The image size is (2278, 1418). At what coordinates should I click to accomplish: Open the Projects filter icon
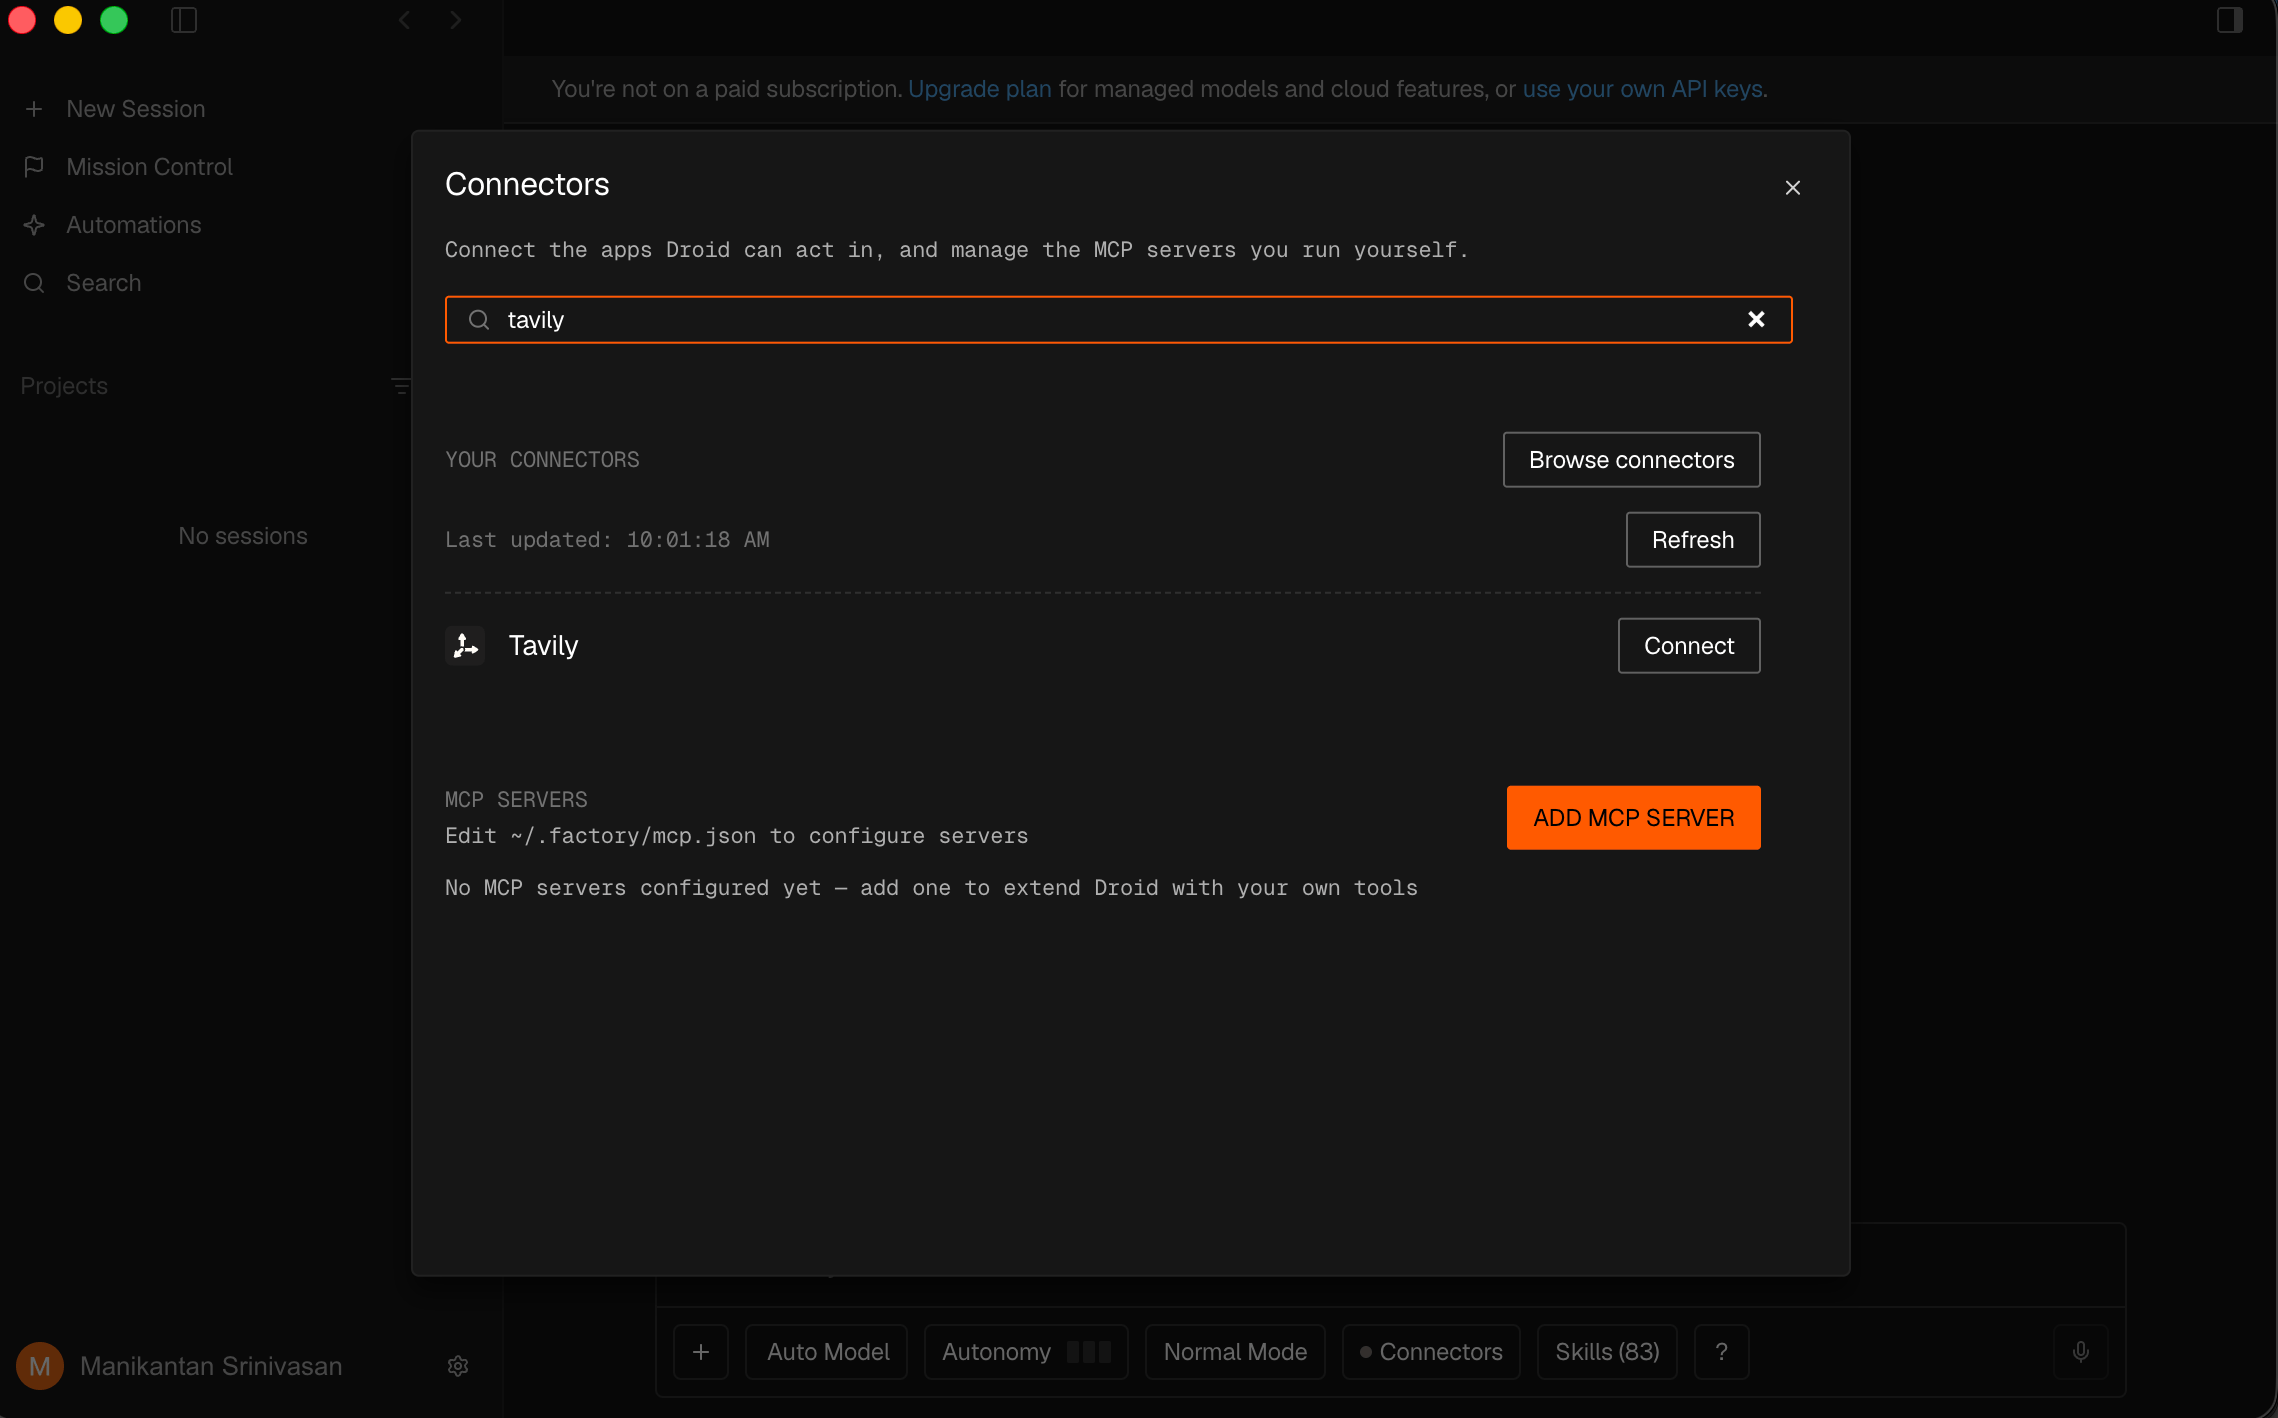pyautogui.click(x=400, y=385)
